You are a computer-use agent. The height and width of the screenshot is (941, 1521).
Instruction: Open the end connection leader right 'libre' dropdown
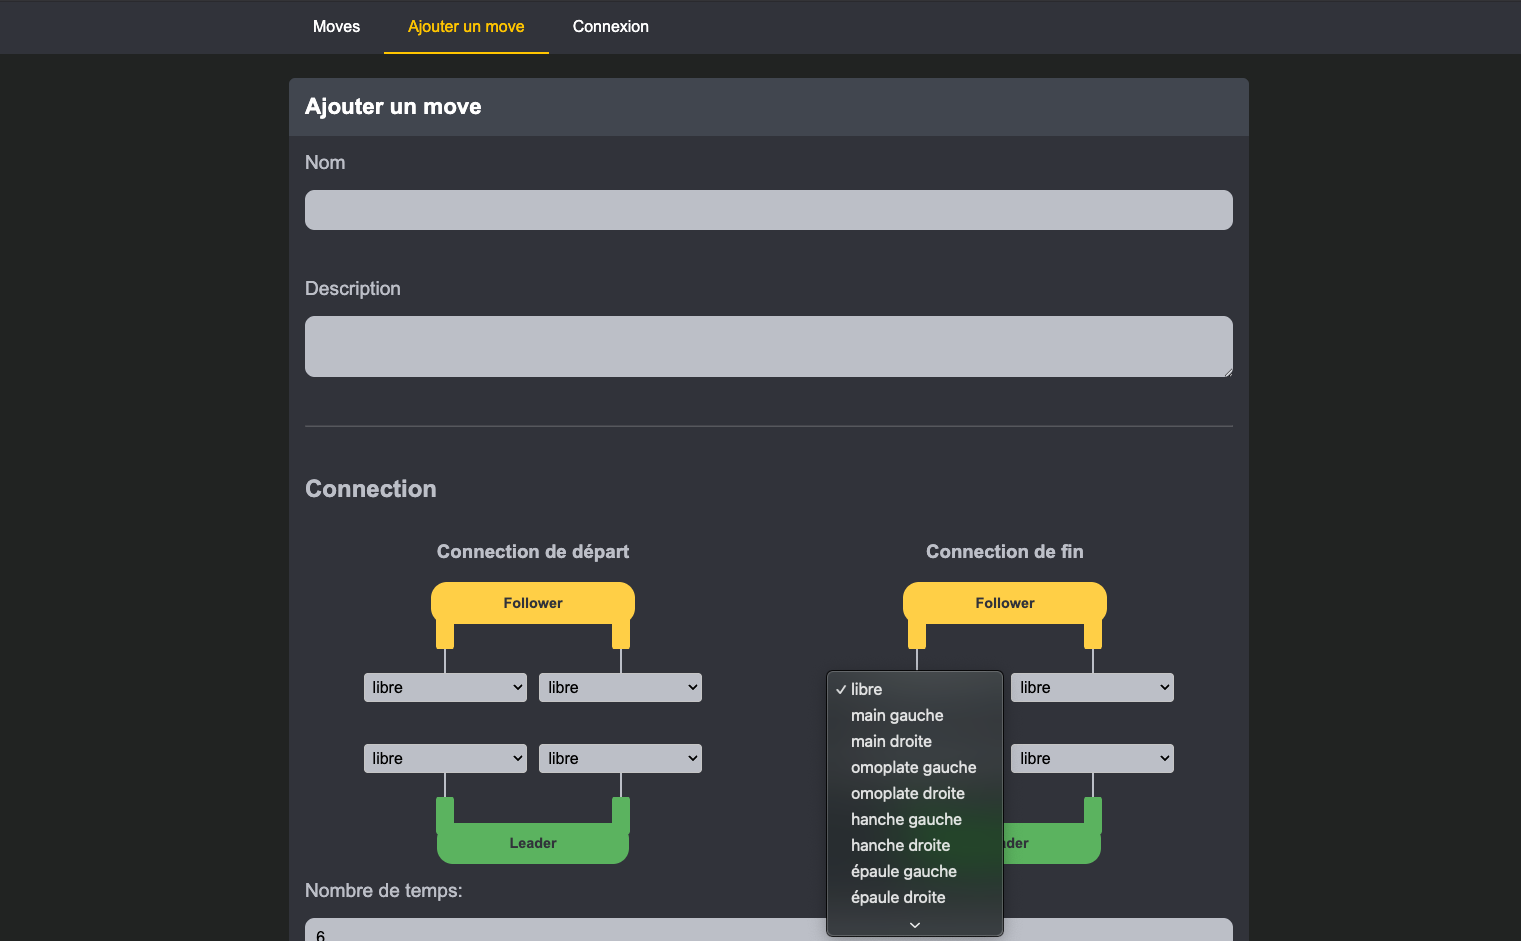tap(1092, 758)
